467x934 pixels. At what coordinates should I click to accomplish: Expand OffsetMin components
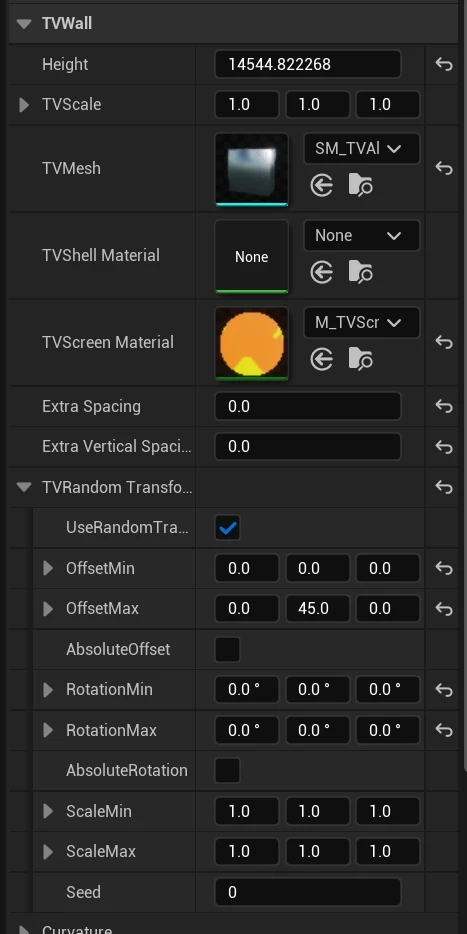point(48,568)
